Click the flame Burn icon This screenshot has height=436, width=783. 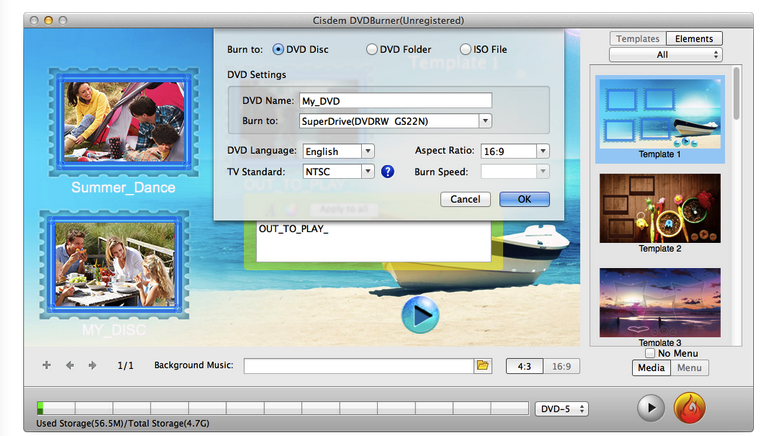(x=689, y=408)
